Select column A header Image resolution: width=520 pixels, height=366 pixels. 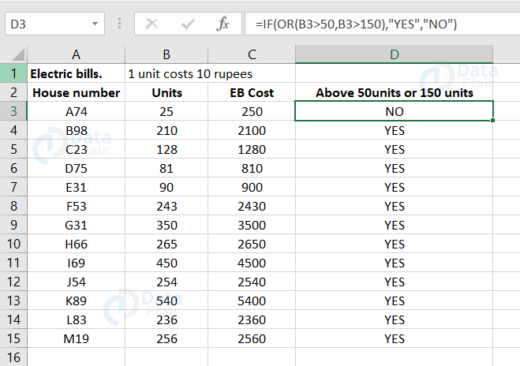pos(76,54)
